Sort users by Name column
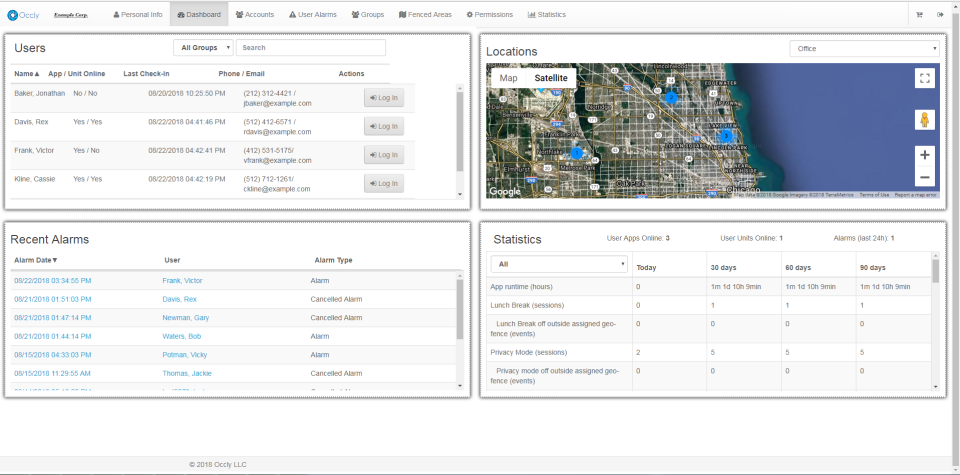 [26, 73]
